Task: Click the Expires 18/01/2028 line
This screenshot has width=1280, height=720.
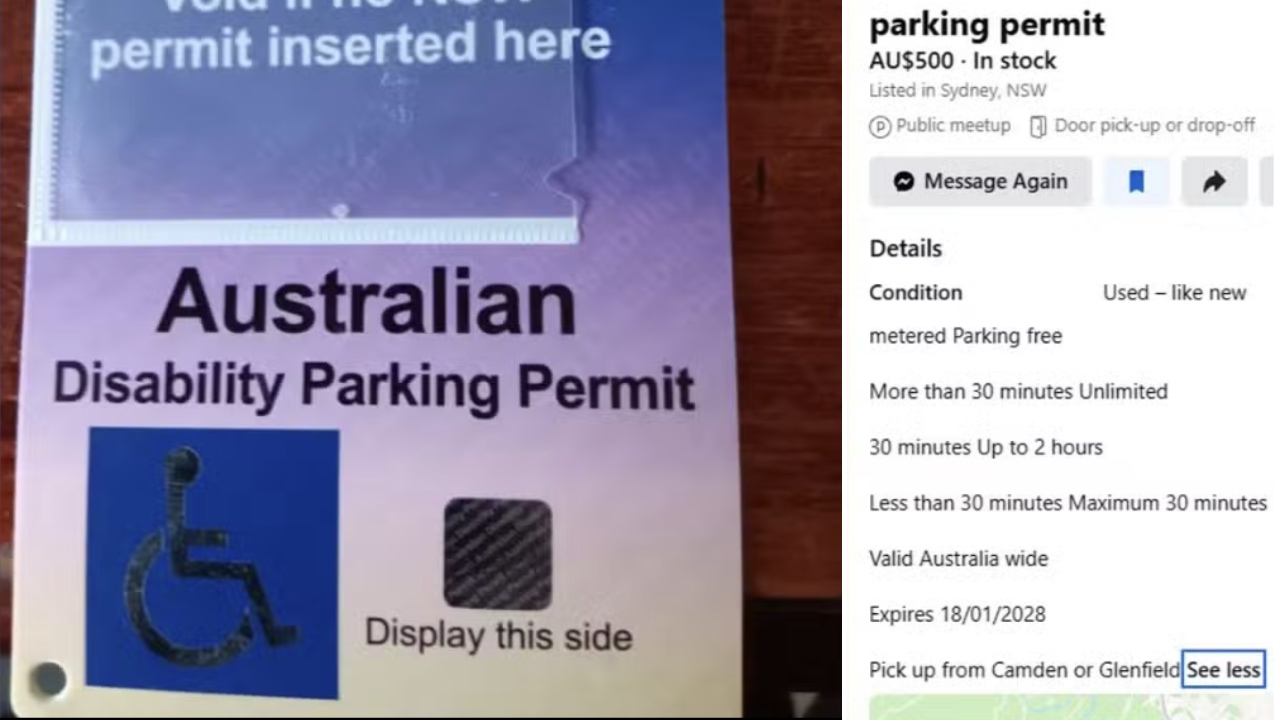Action: (x=957, y=614)
